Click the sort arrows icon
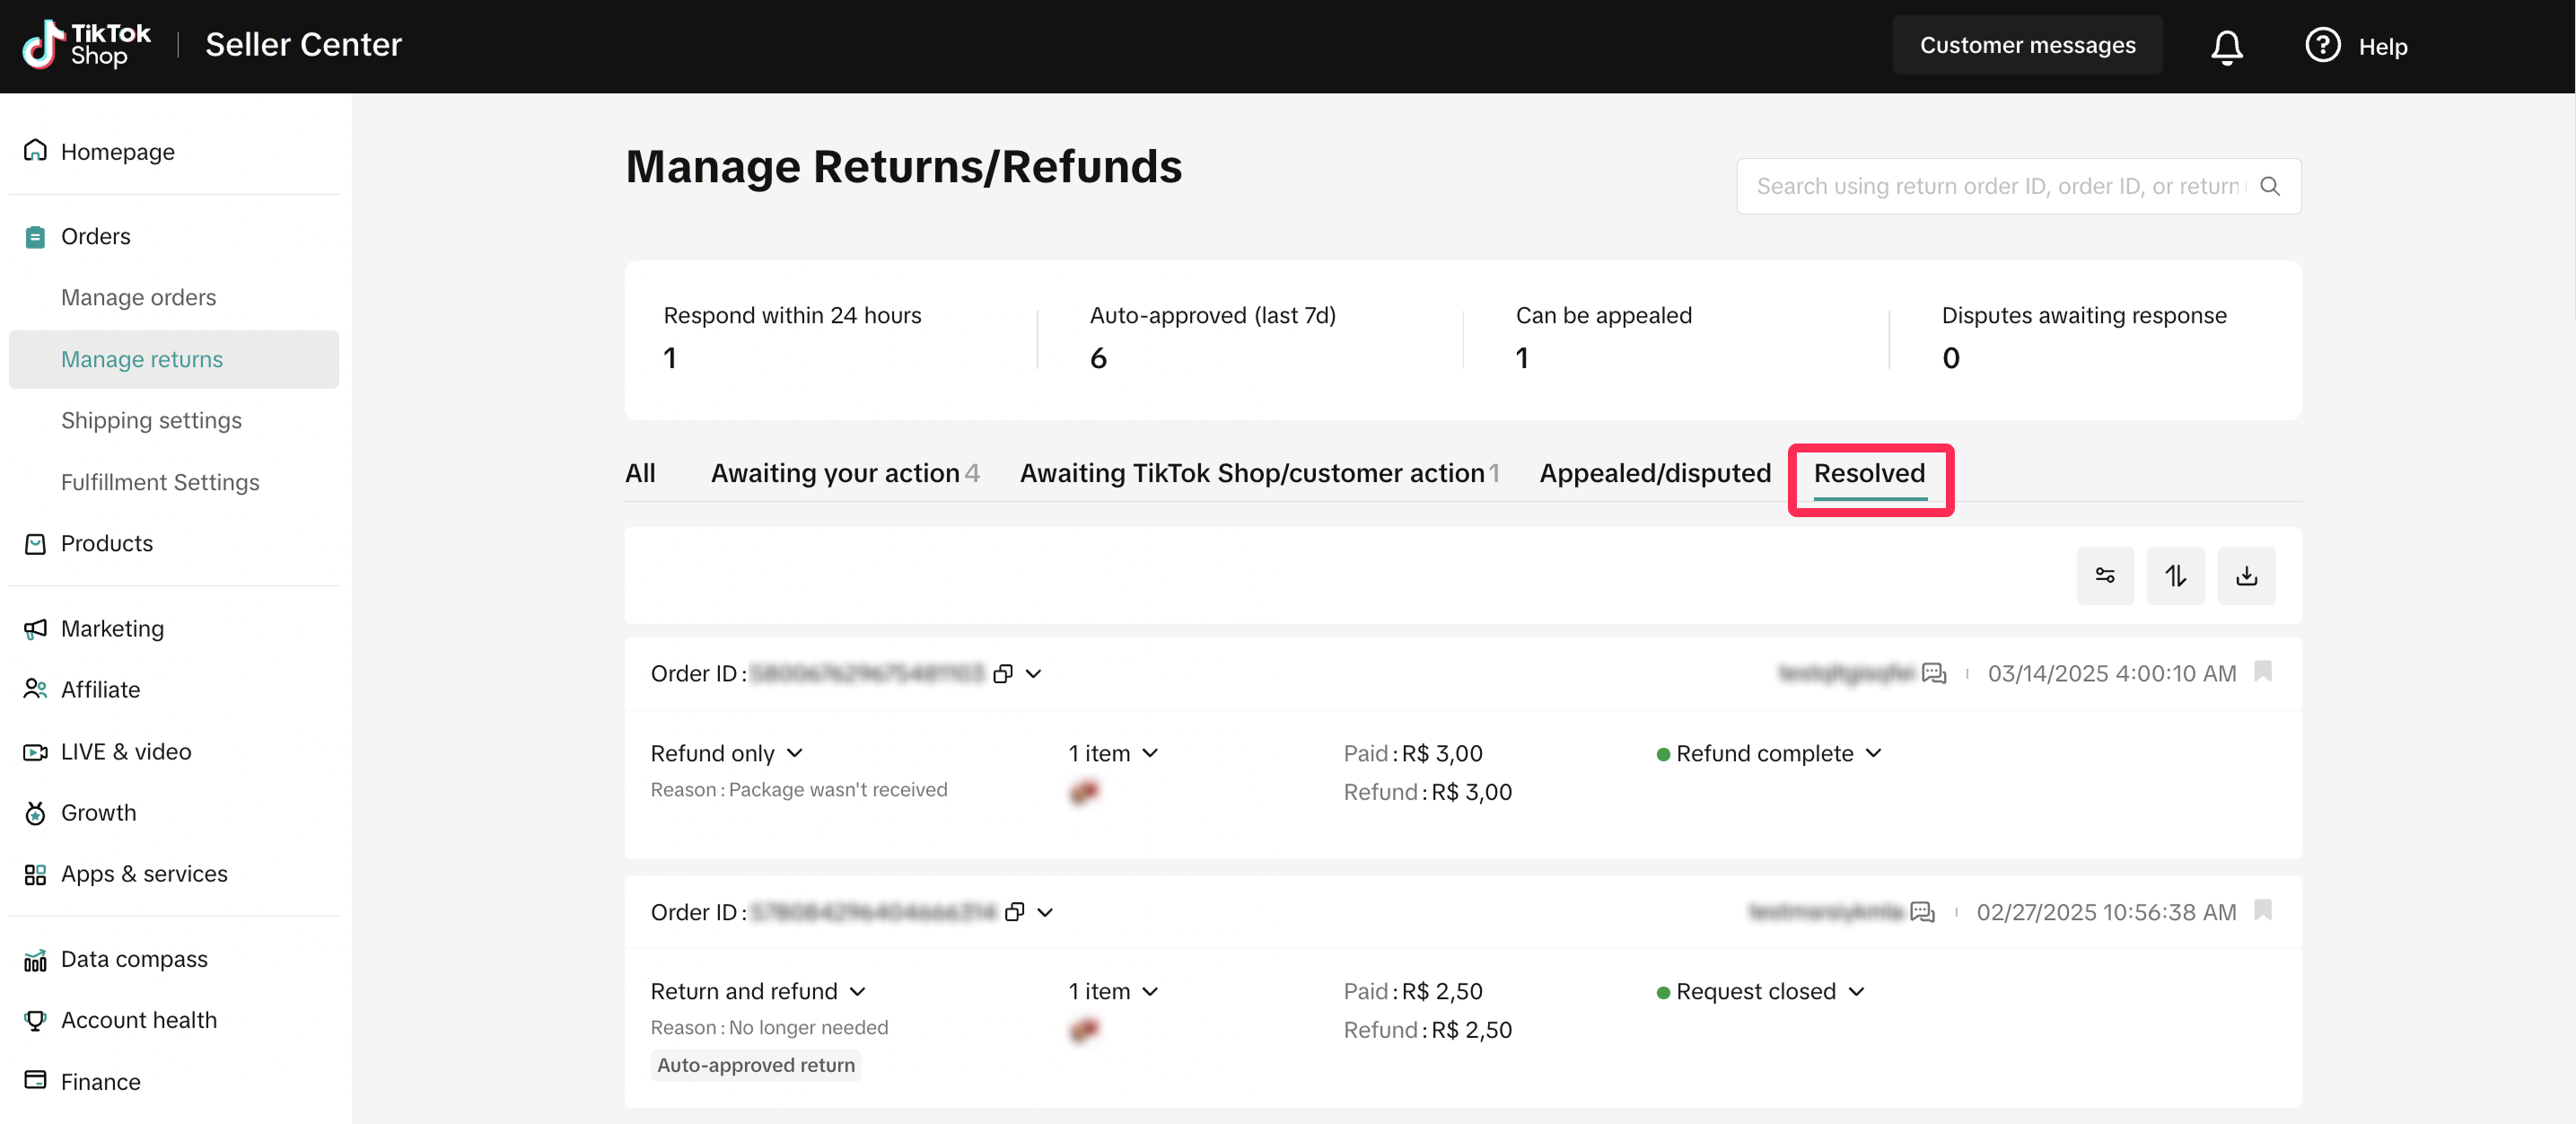The height and width of the screenshot is (1124, 2576). pyautogui.click(x=2175, y=575)
